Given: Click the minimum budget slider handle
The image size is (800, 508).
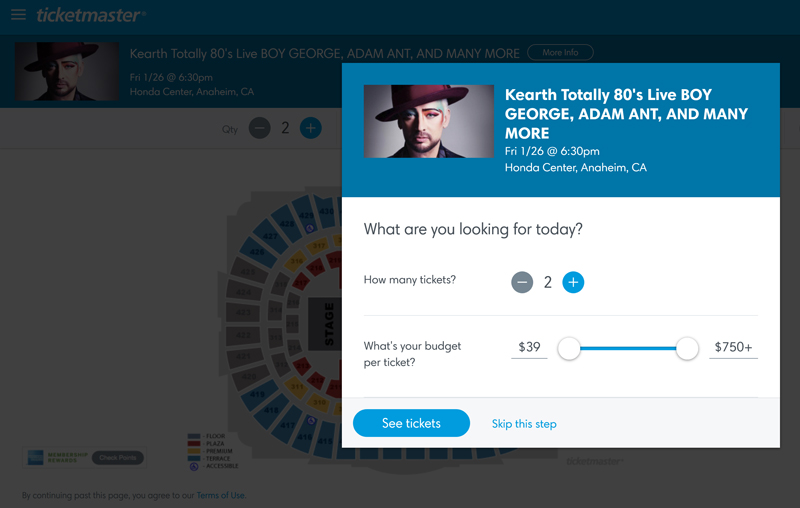Looking at the screenshot, I should click(569, 348).
